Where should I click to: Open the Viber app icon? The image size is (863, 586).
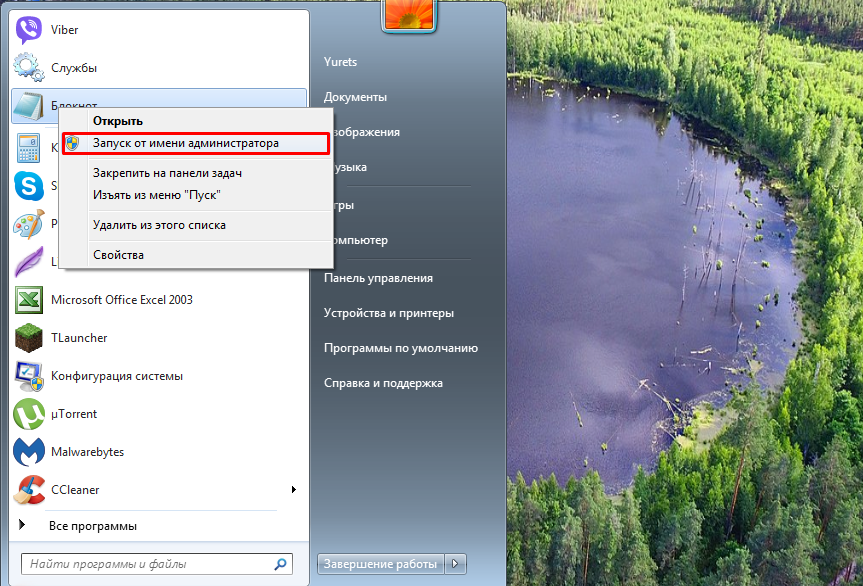tap(29, 30)
